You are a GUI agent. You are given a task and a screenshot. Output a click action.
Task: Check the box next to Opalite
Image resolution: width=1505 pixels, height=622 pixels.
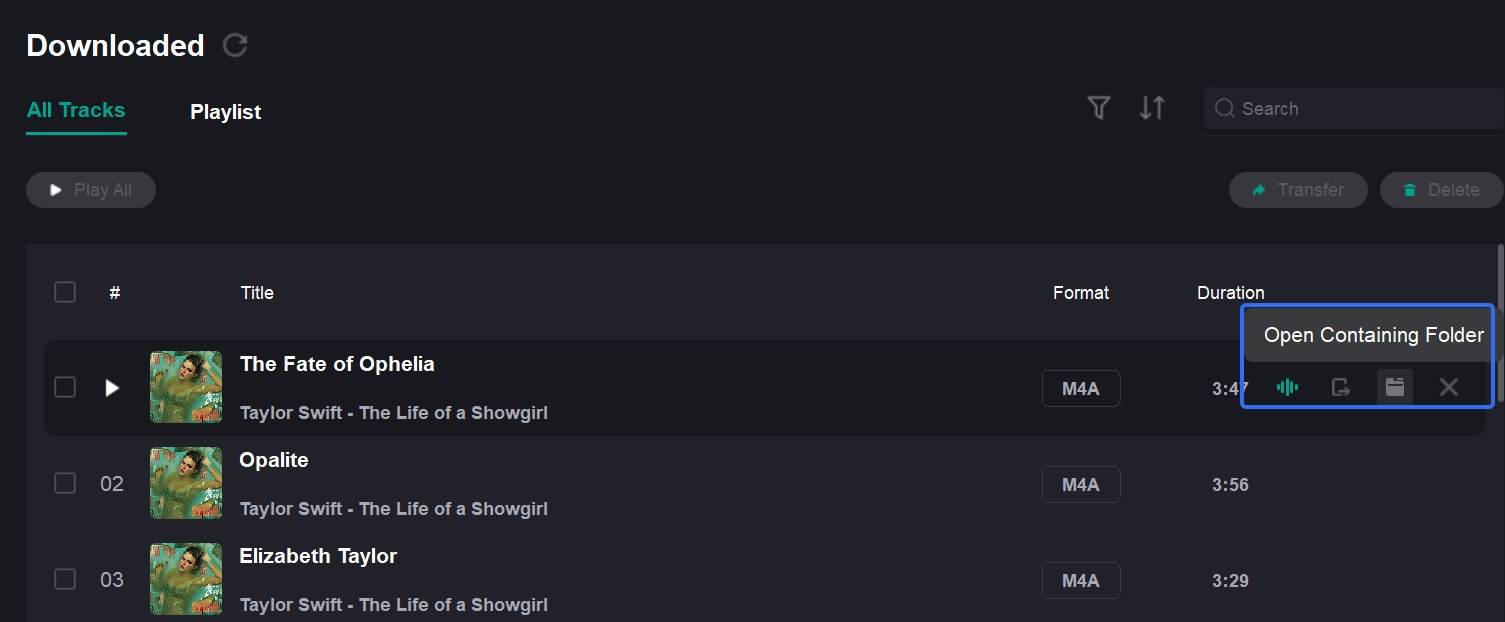pos(65,482)
